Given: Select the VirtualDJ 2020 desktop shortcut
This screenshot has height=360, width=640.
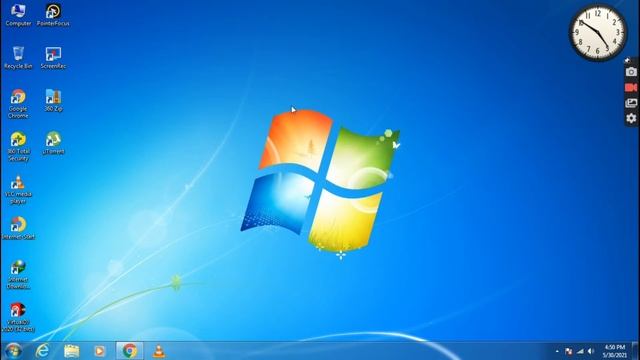Looking at the screenshot, I should (x=18, y=317).
